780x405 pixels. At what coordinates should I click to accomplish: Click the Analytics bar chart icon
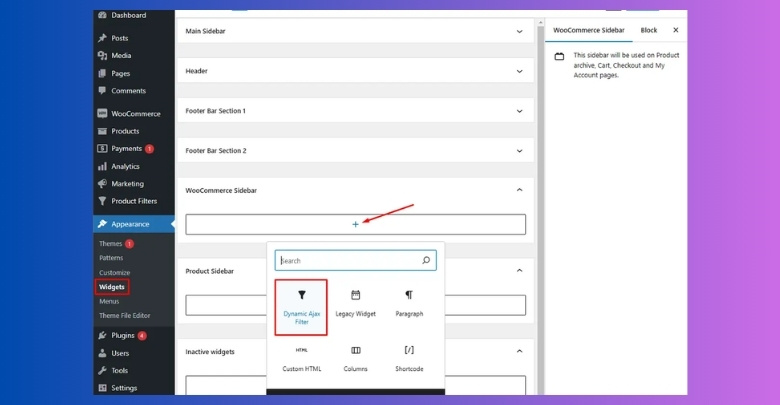click(102, 166)
